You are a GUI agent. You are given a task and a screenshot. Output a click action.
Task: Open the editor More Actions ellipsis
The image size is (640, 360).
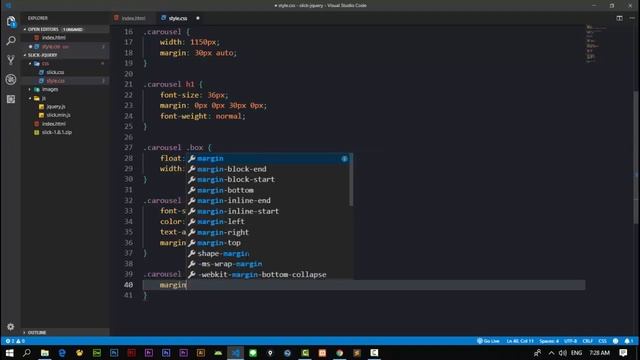(x=632, y=18)
